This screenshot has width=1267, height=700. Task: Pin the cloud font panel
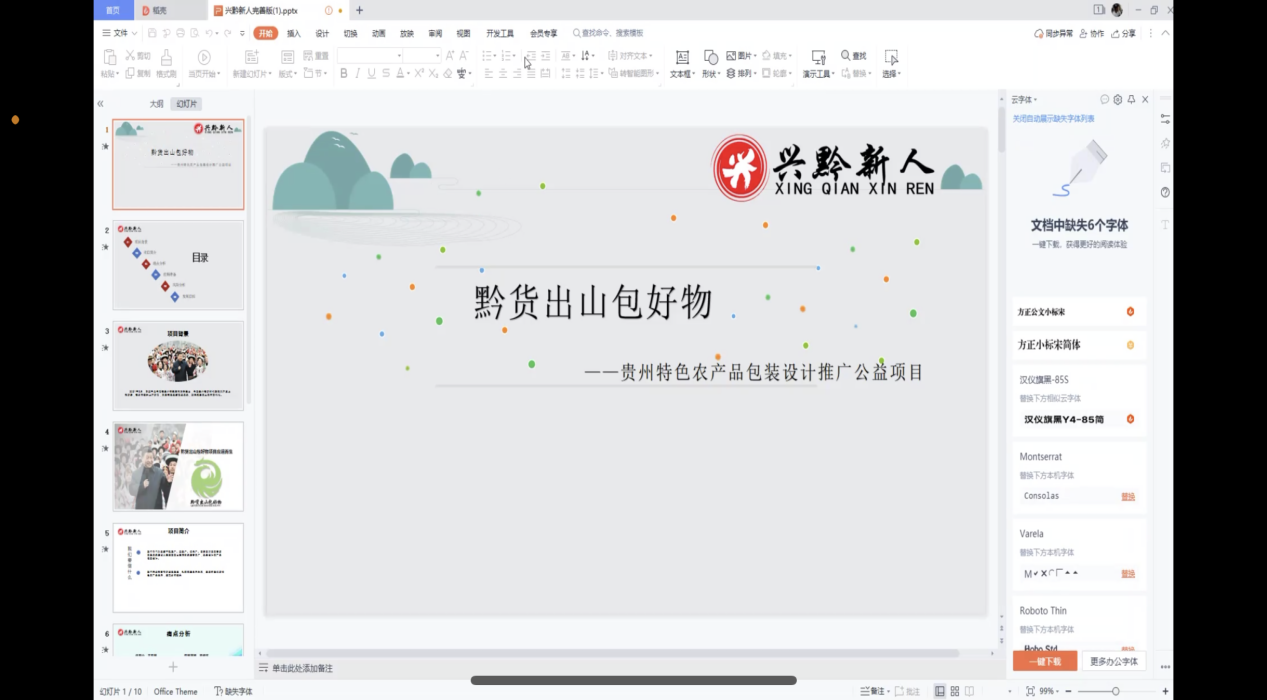(x=1131, y=100)
